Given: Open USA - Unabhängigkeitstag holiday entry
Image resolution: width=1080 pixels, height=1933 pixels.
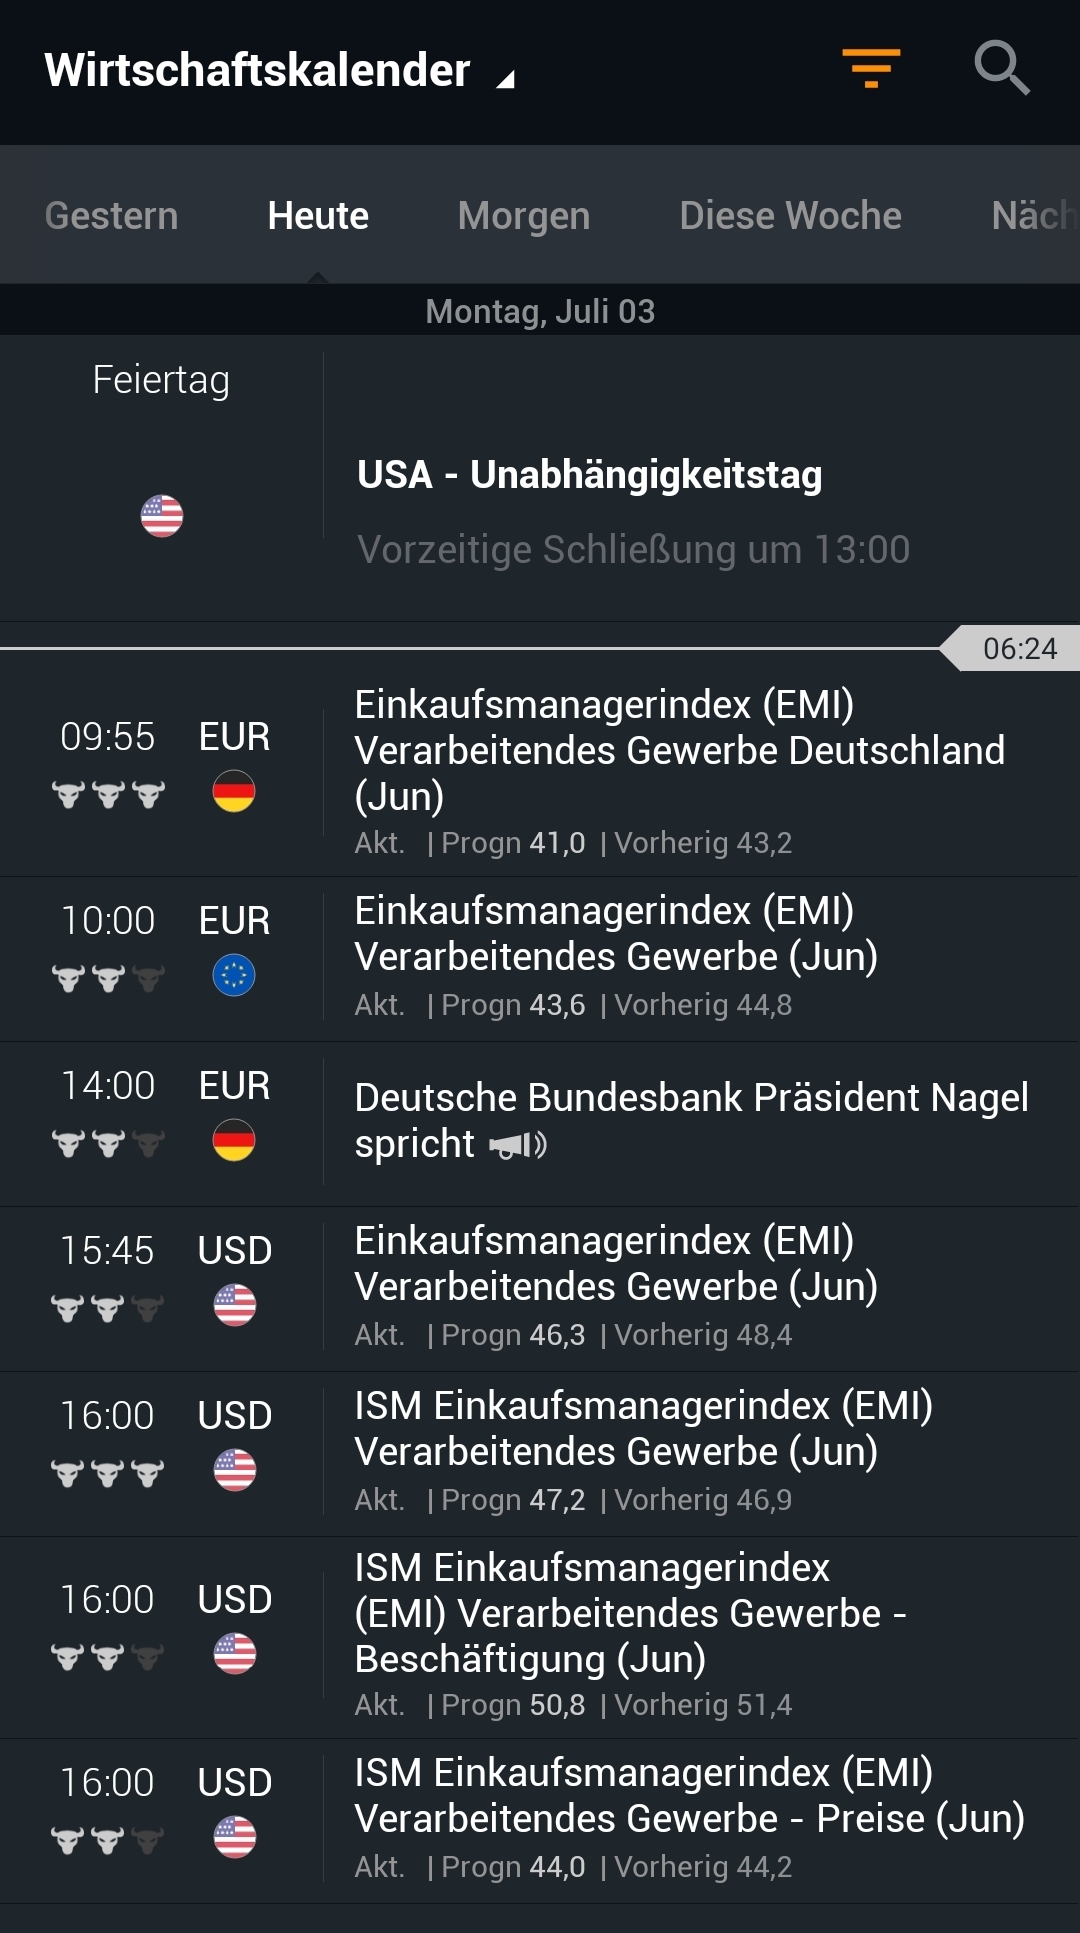Looking at the screenshot, I should (x=590, y=475).
